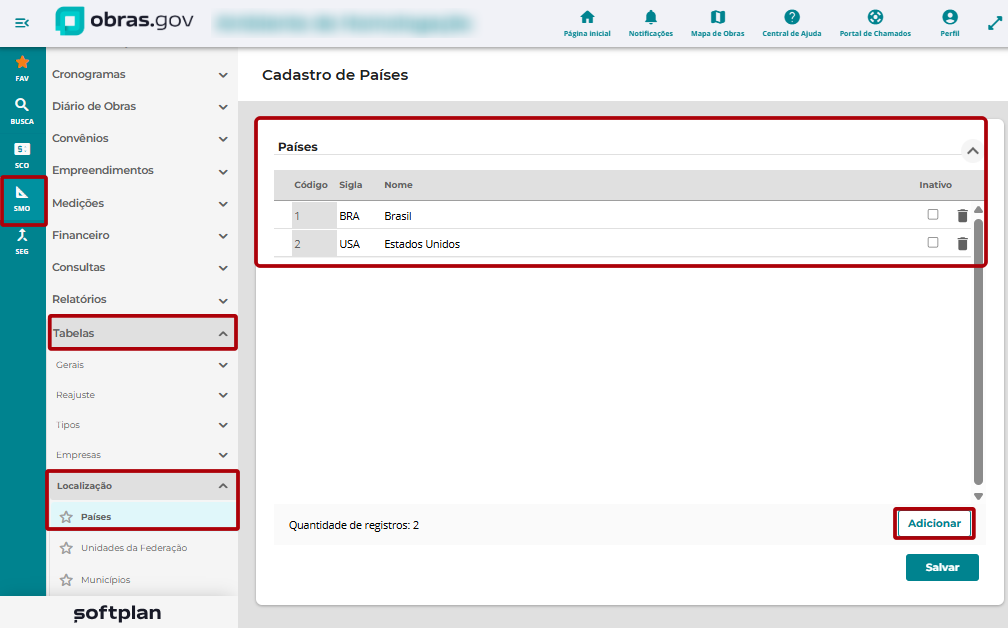
Task: Click the table's vertical scrollbar thumb
Action: pyautogui.click(x=978, y=351)
